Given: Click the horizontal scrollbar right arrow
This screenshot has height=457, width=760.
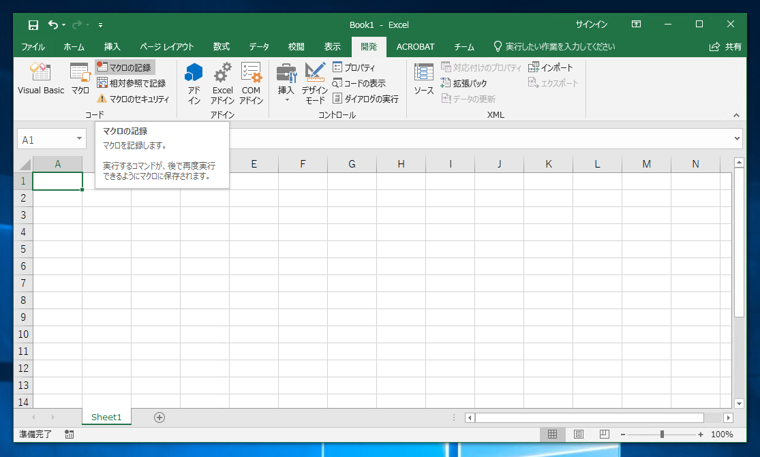Looking at the screenshot, I should (x=728, y=417).
